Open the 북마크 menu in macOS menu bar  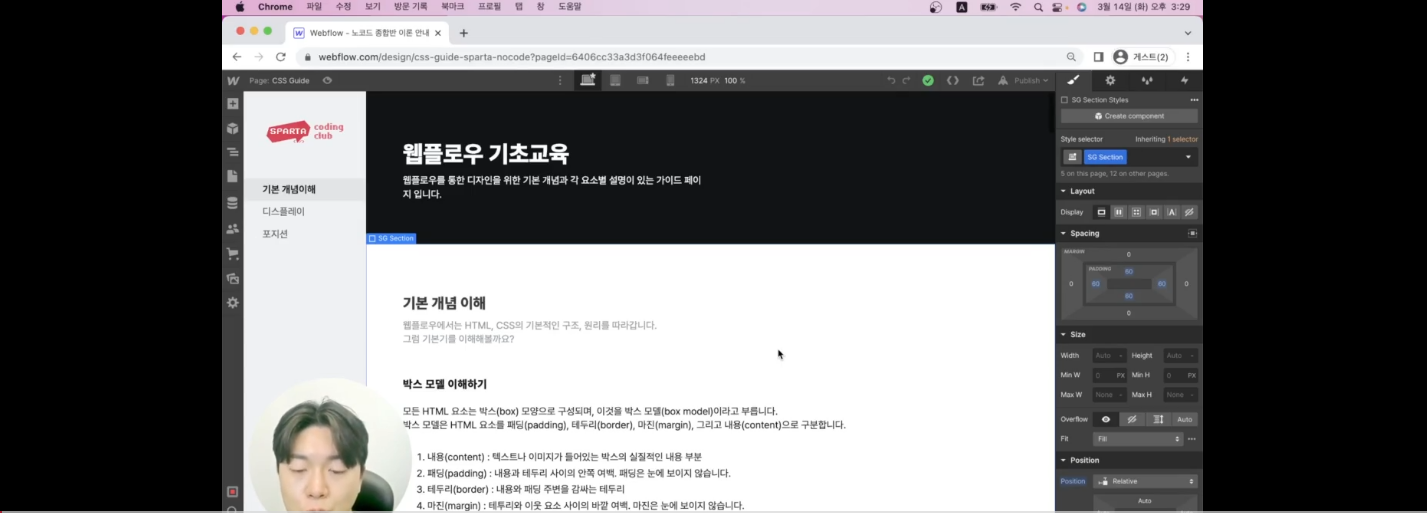[x=452, y=6]
